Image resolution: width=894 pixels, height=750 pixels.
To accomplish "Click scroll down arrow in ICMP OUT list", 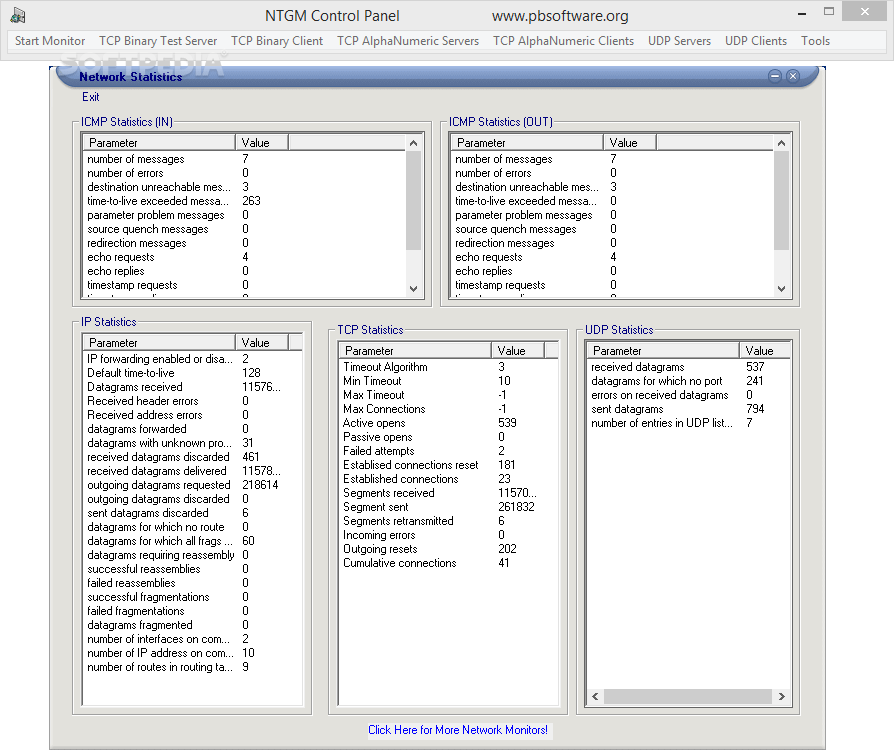I will (781, 289).
